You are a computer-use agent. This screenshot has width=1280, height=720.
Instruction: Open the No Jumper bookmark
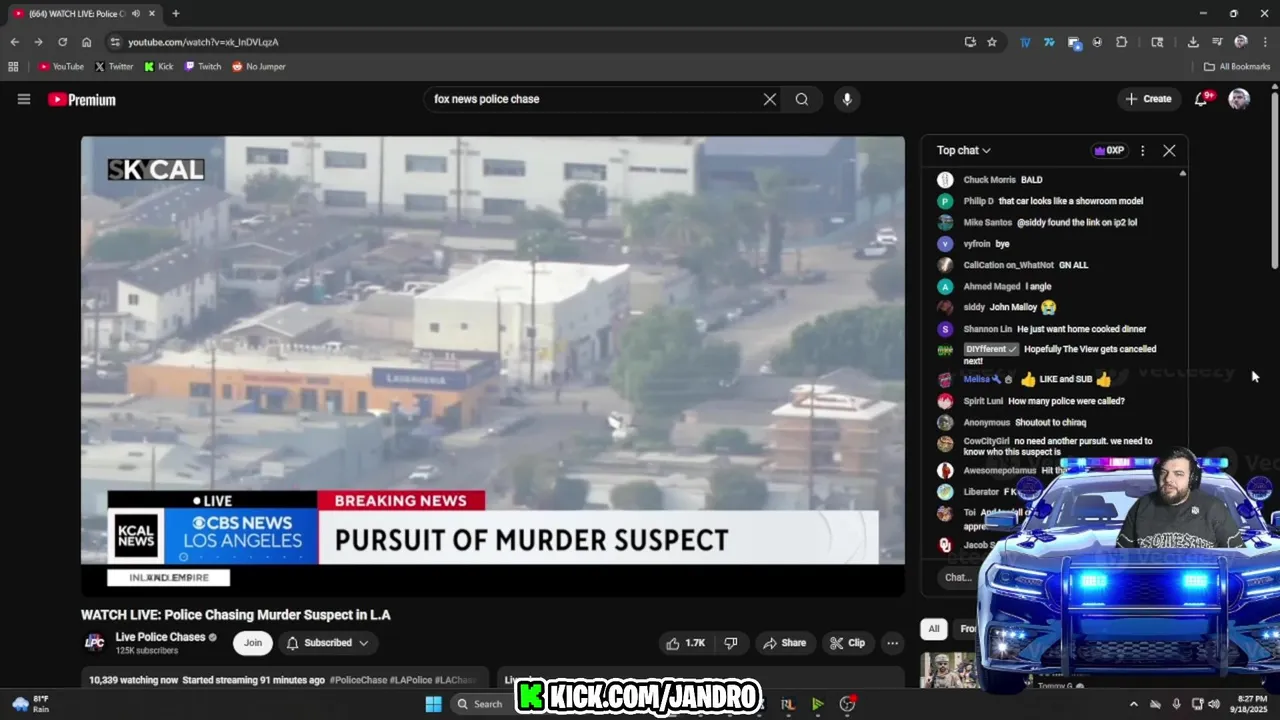tap(259, 67)
